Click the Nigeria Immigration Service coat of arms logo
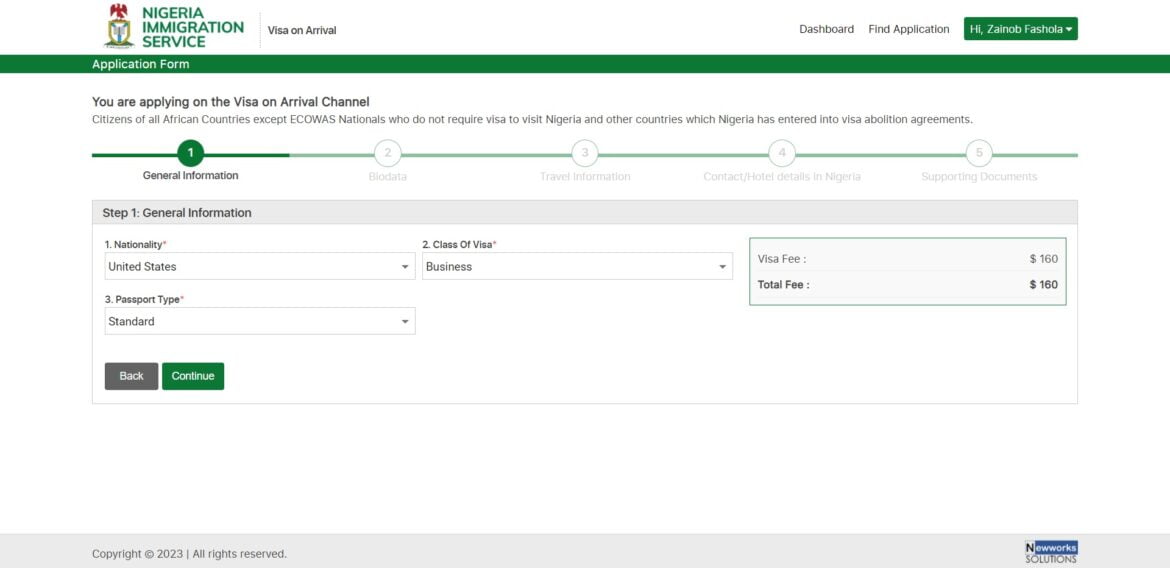This screenshot has height=568, width=1170. [x=118, y=25]
